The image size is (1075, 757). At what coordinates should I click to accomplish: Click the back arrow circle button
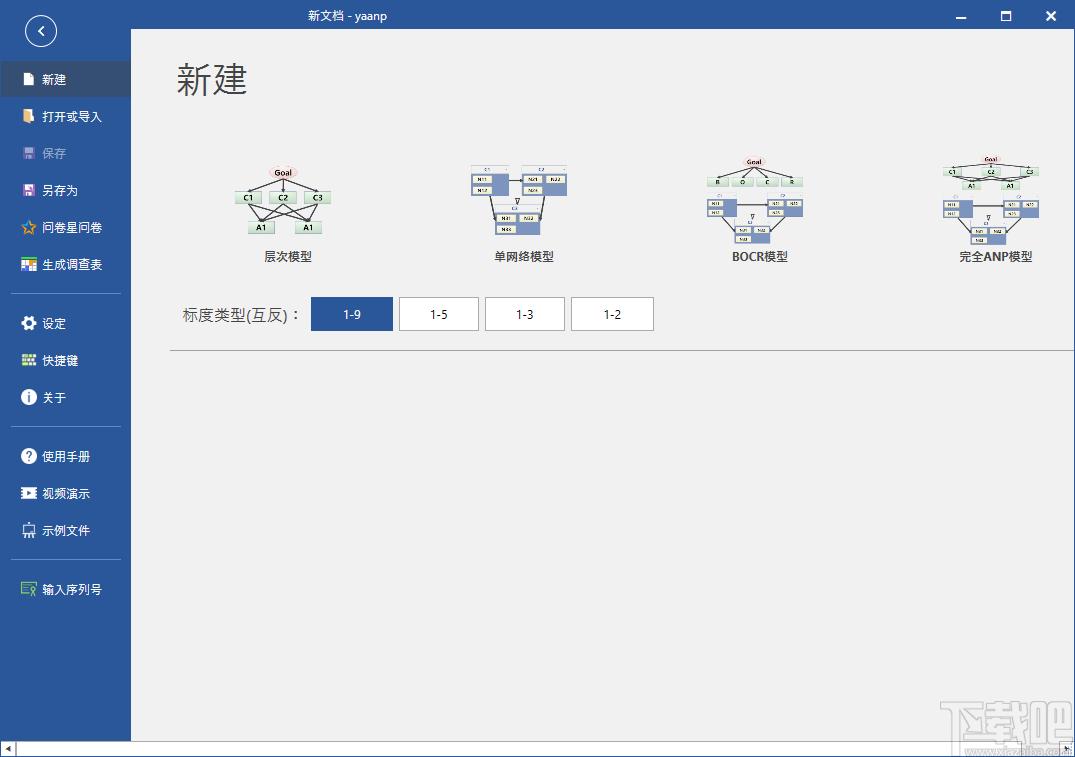pos(40,31)
